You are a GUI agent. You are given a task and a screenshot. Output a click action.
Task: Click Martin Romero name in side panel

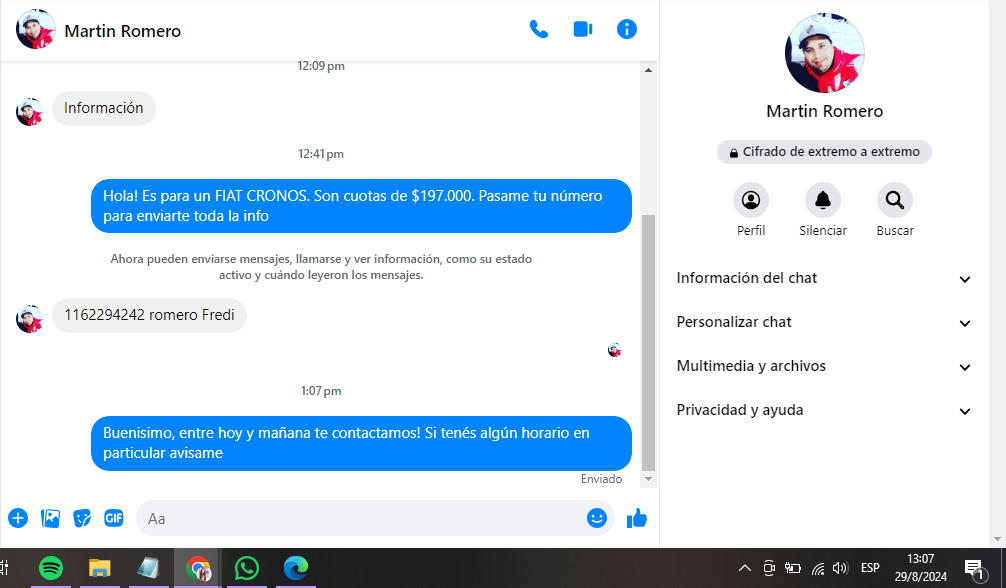pyautogui.click(x=824, y=112)
